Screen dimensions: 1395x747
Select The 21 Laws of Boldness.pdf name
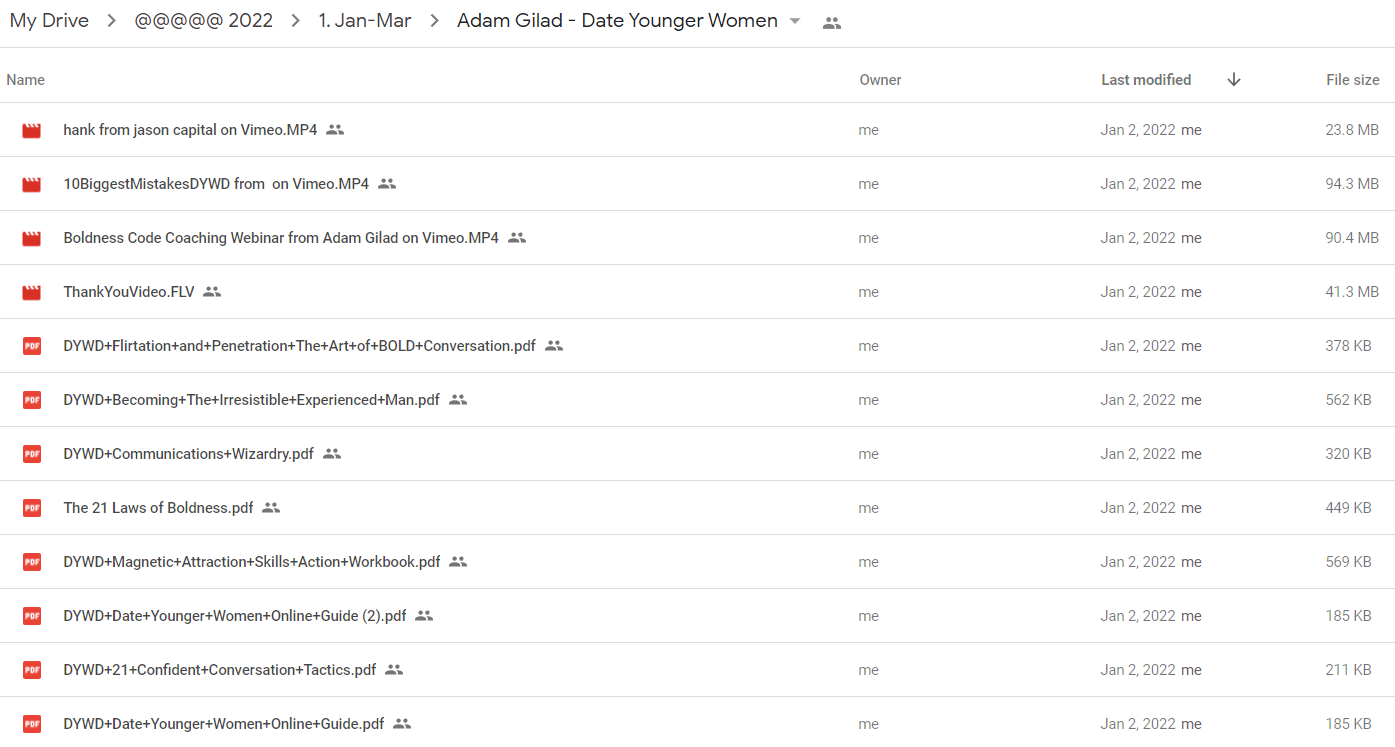[x=158, y=508]
